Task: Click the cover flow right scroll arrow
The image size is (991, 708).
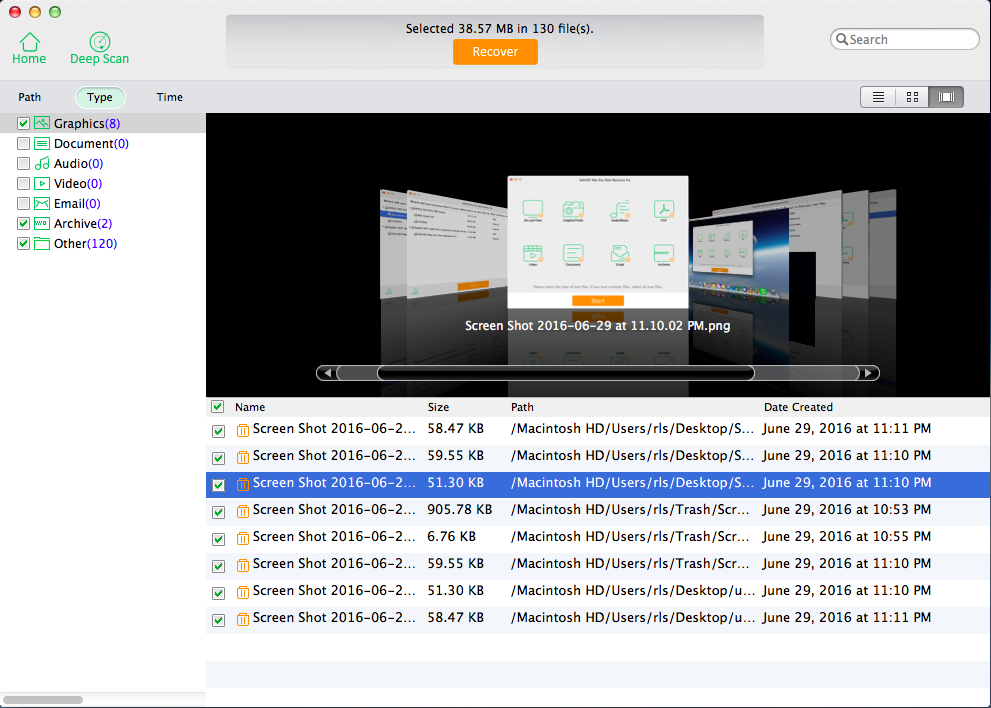Action: pos(870,373)
